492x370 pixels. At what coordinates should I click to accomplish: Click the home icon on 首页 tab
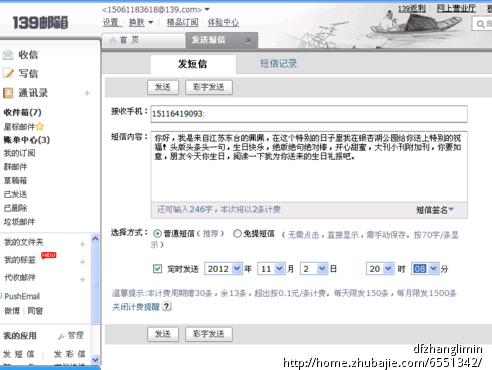113,40
